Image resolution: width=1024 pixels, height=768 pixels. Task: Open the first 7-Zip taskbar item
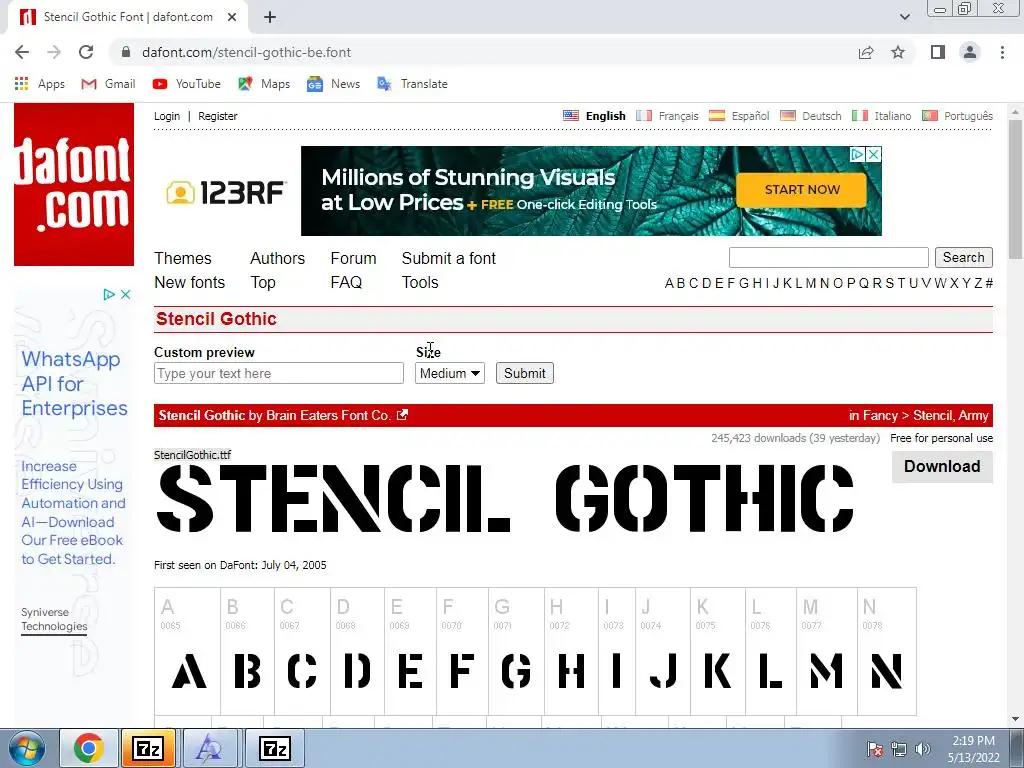pos(148,748)
